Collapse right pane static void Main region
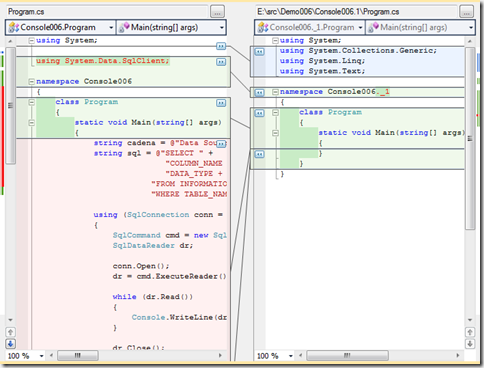 click(x=275, y=133)
